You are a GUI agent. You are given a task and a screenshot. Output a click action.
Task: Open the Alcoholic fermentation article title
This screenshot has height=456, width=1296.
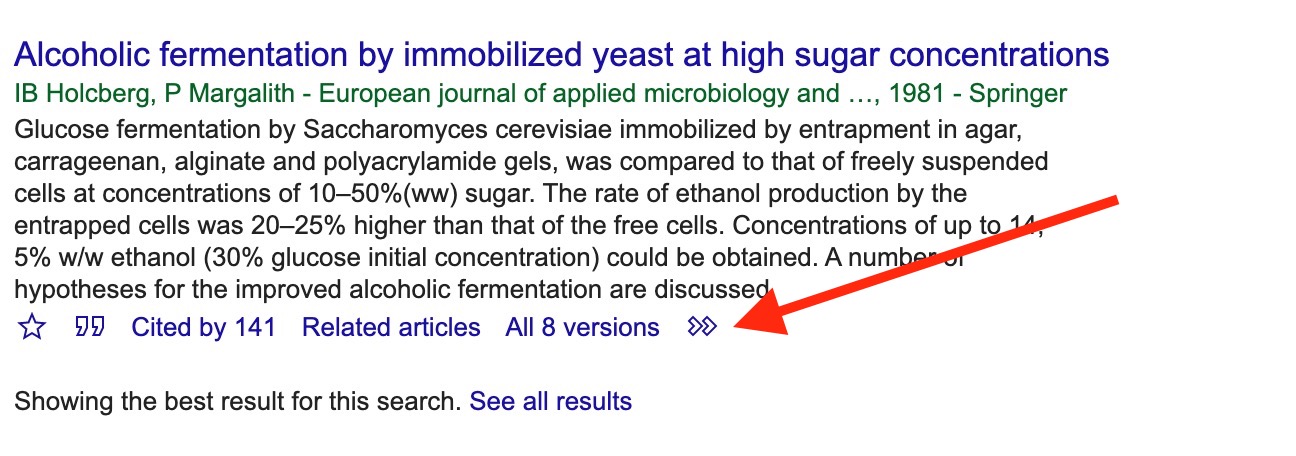(x=562, y=55)
